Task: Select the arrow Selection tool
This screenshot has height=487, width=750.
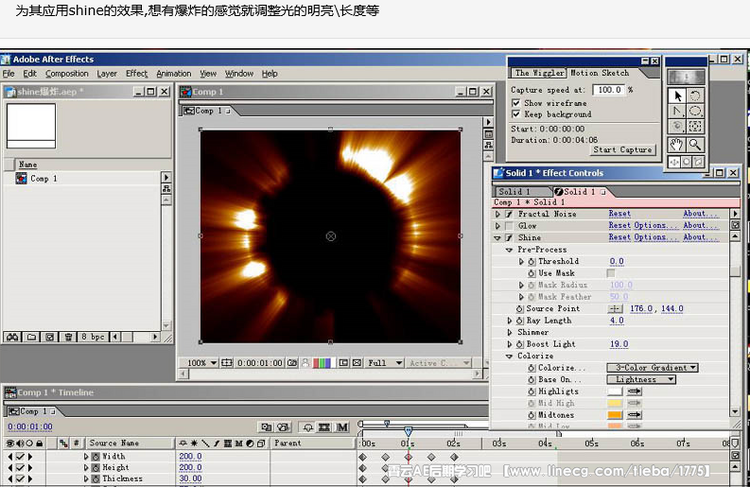Action: pos(677,96)
